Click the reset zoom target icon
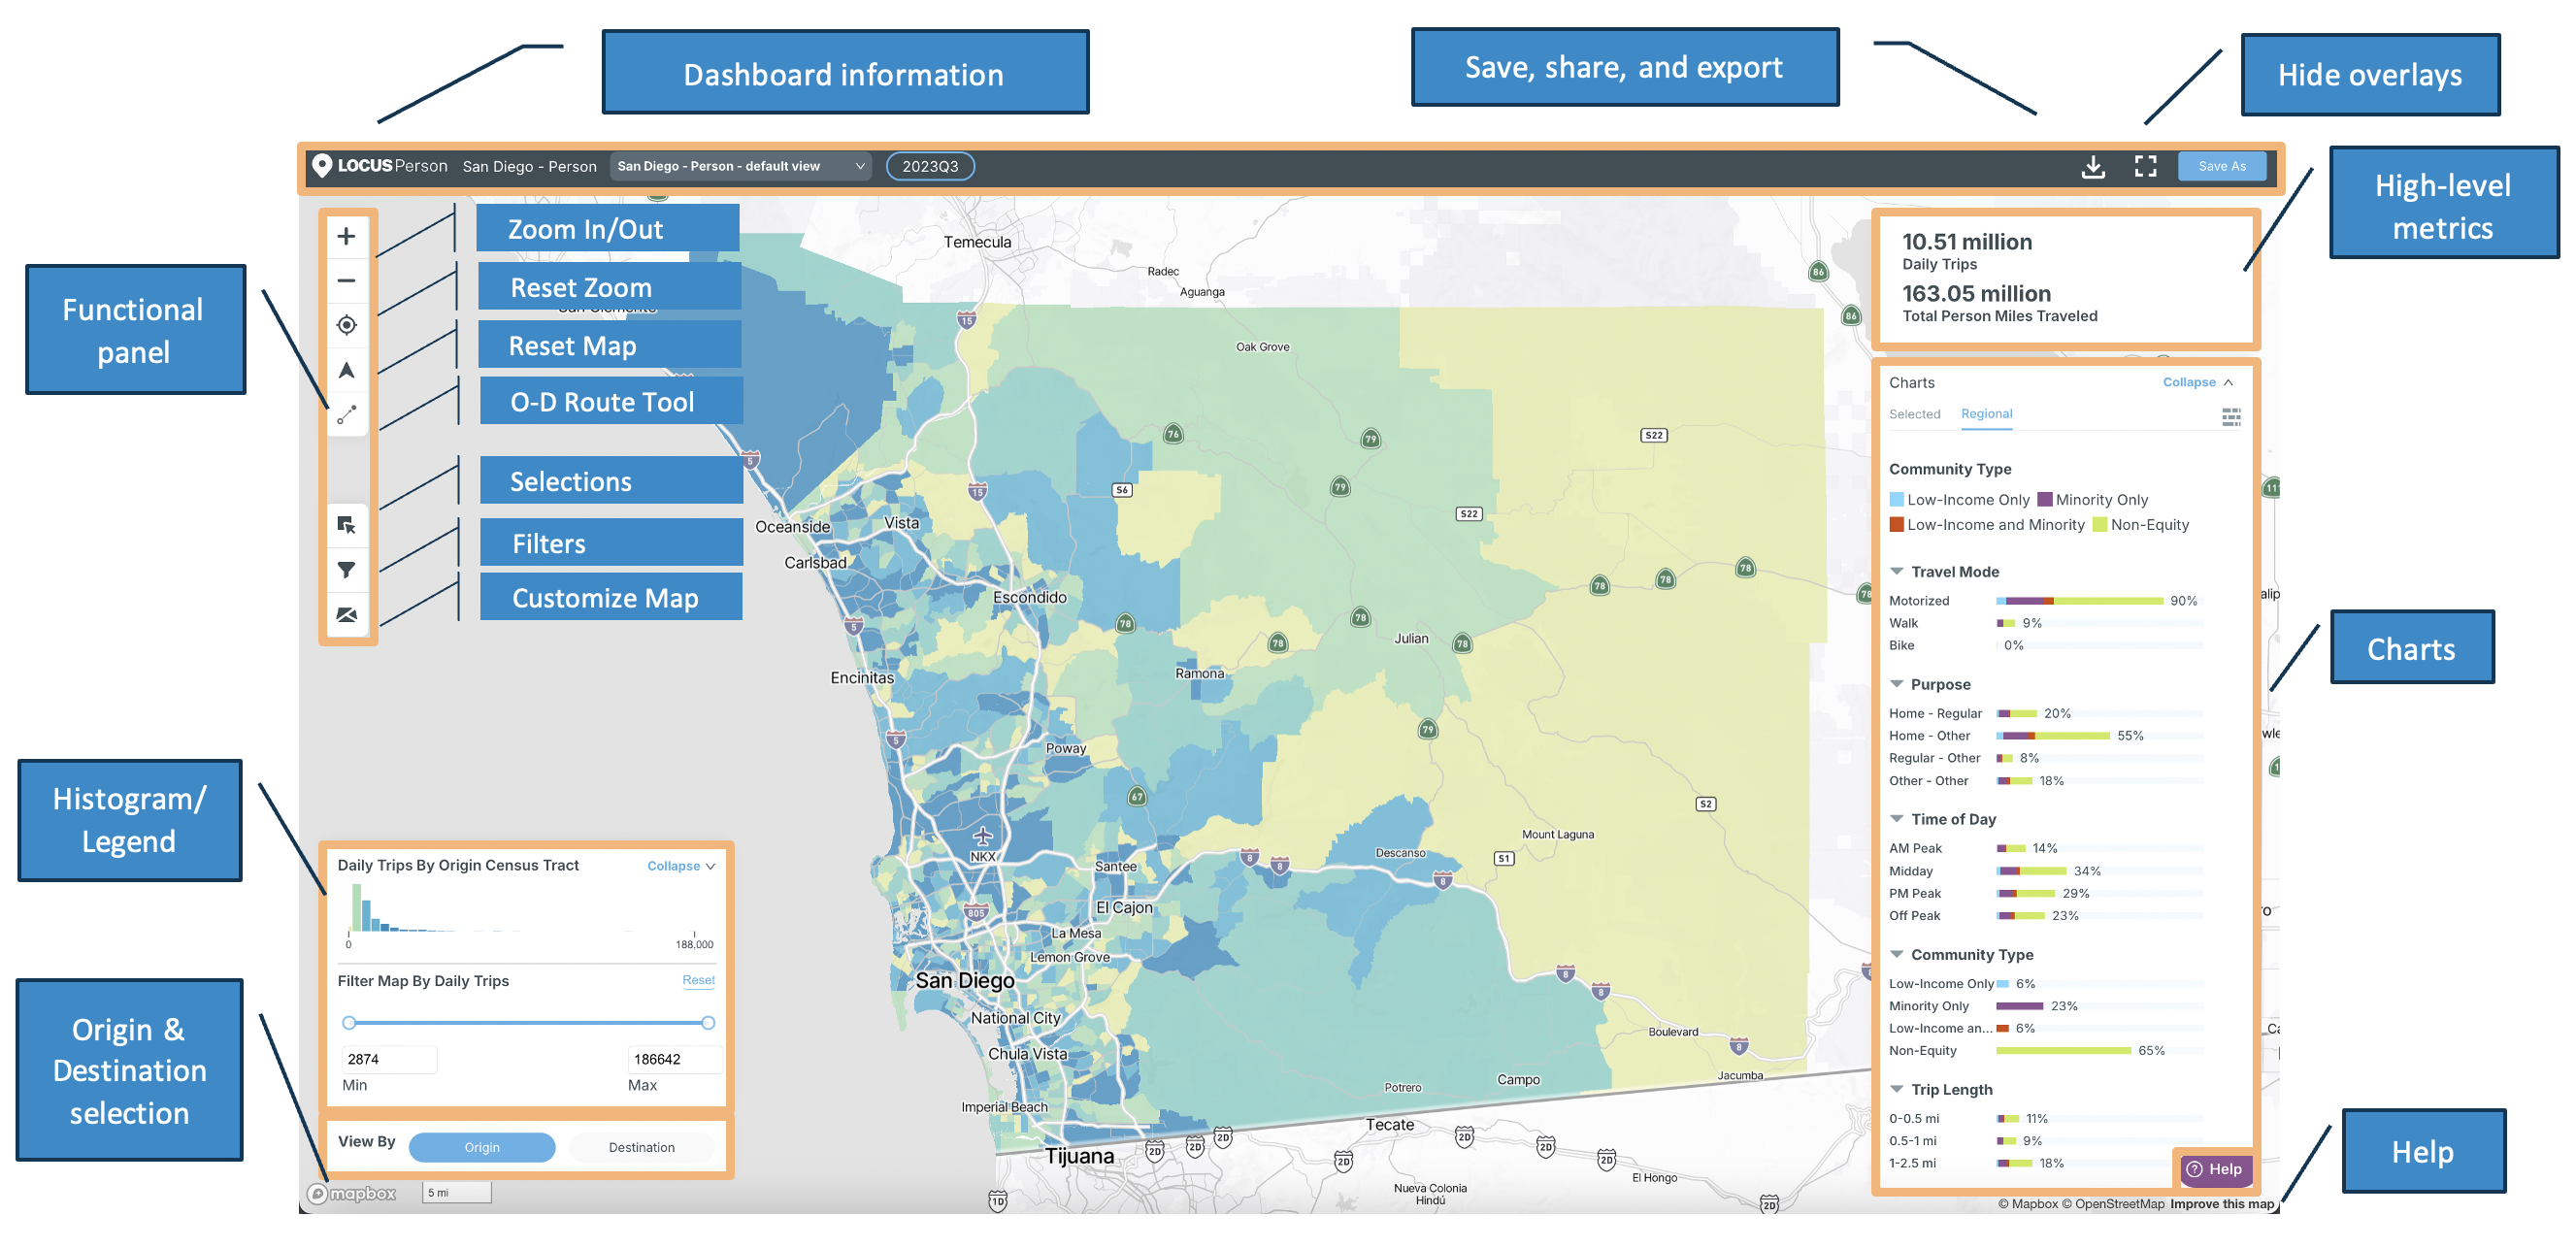The width and height of the screenshot is (2576, 1248). 346,325
